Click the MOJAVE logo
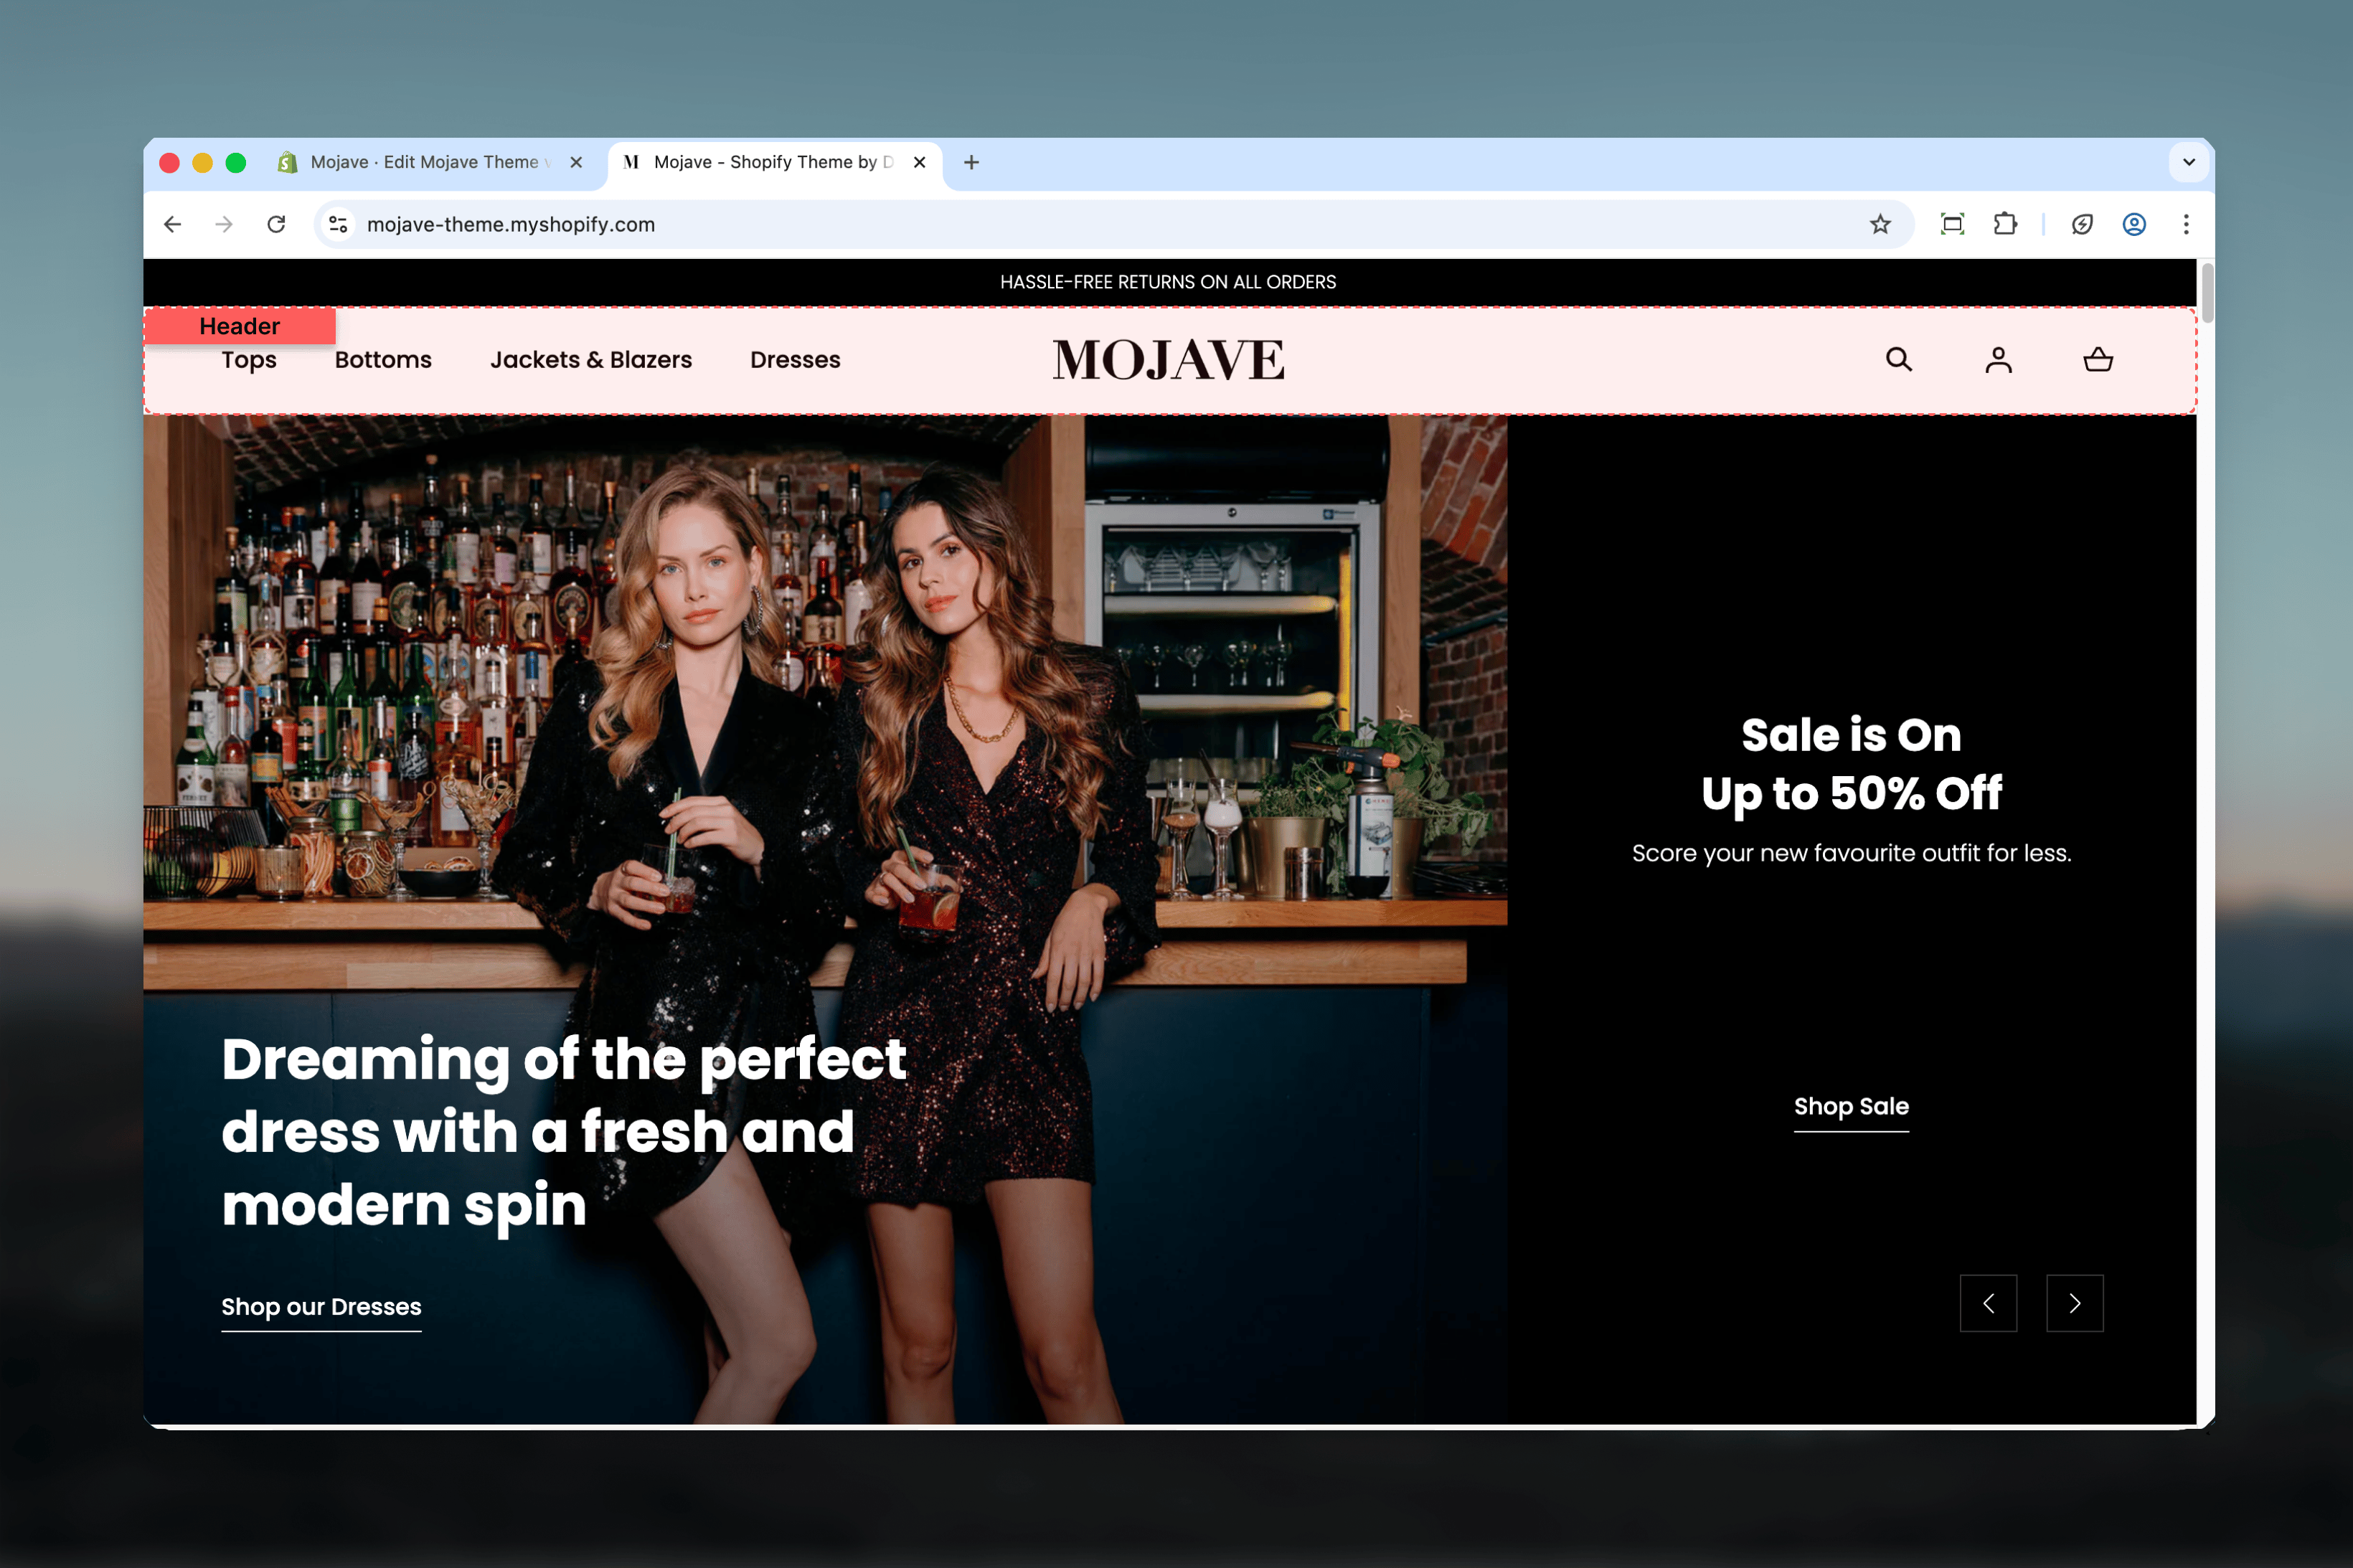 click(x=1168, y=360)
